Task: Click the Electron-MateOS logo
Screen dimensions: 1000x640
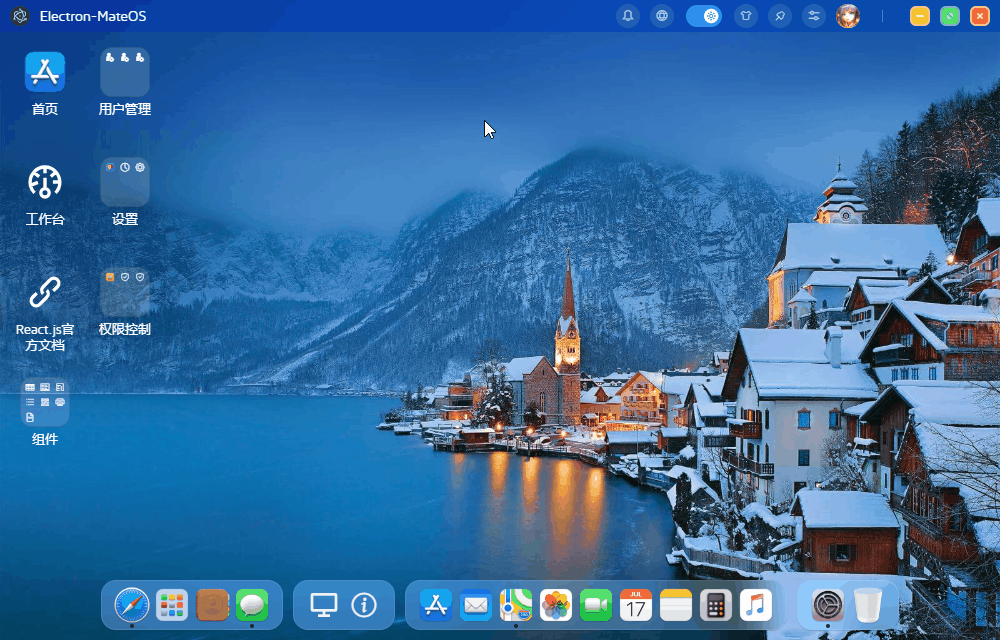Action: click(x=20, y=16)
